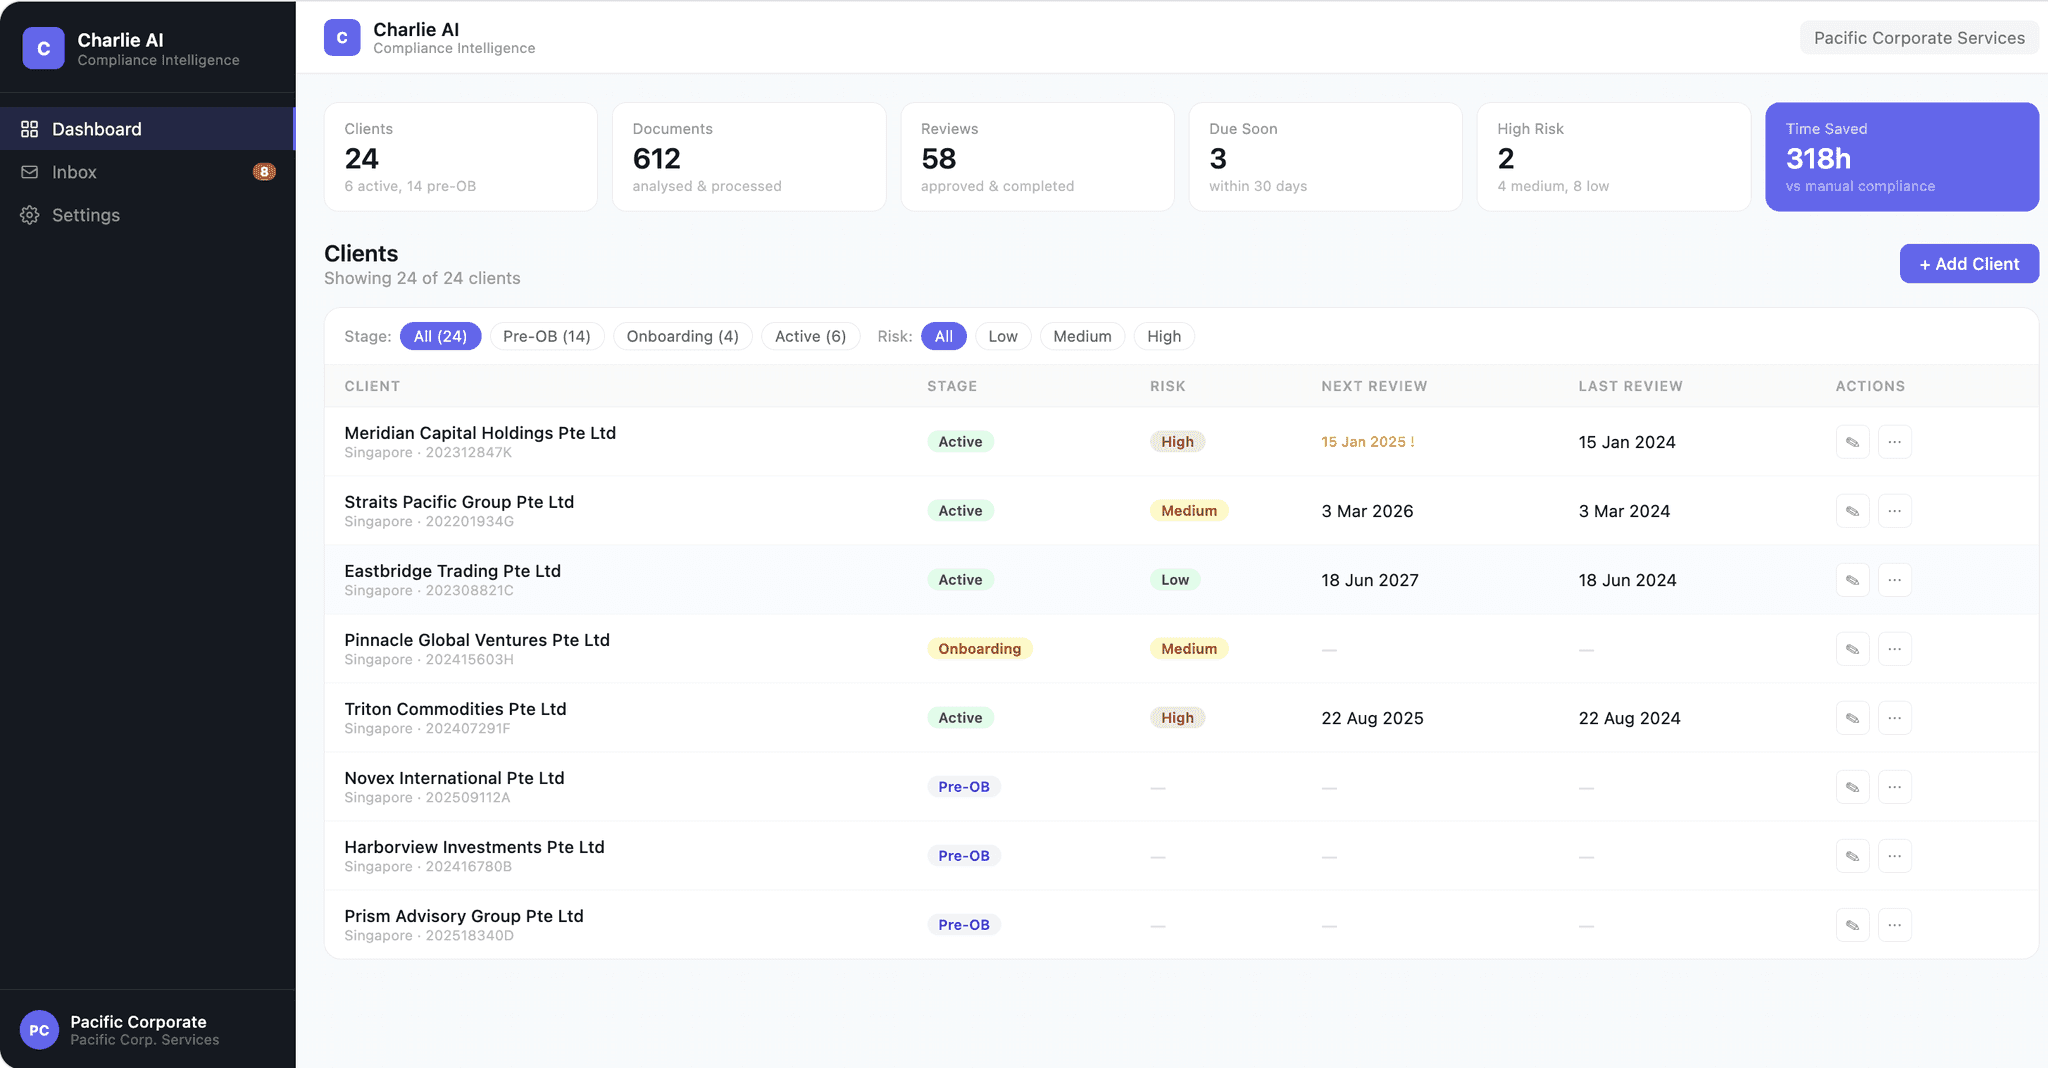Click the Low risk badge for Eastbridge Trading

[1175, 580]
